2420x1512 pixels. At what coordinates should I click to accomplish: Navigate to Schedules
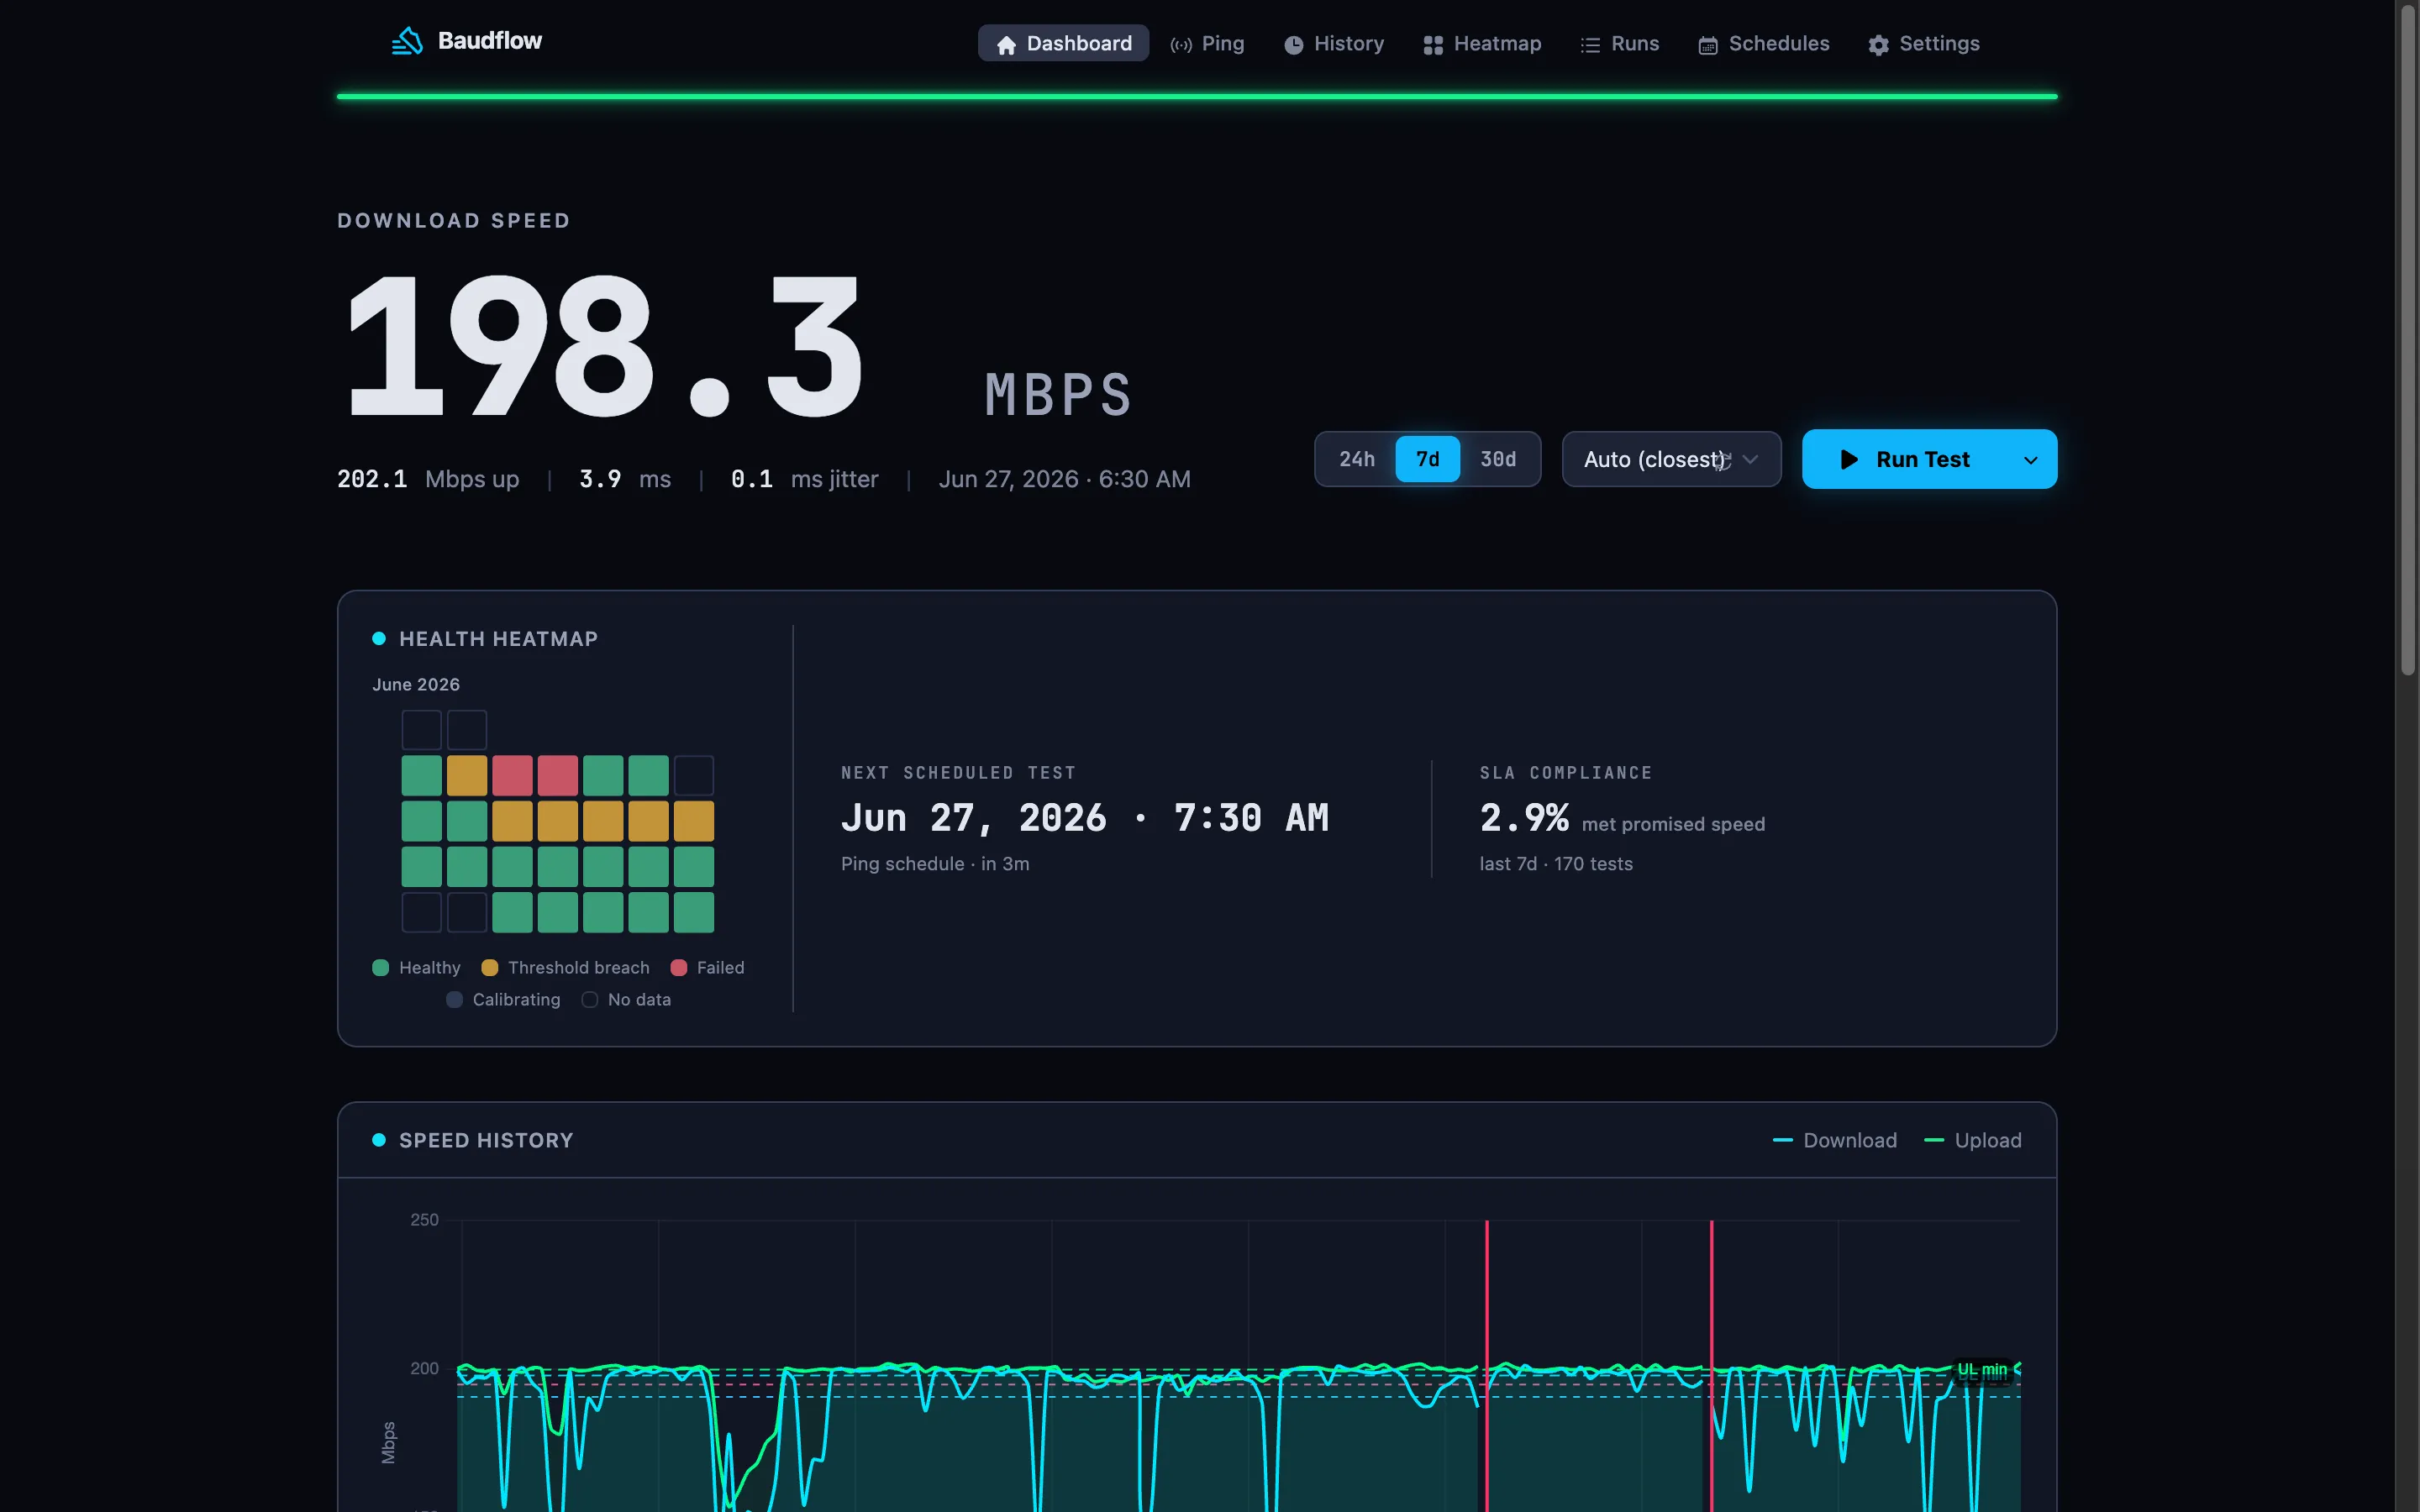pyautogui.click(x=1764, y=43)
